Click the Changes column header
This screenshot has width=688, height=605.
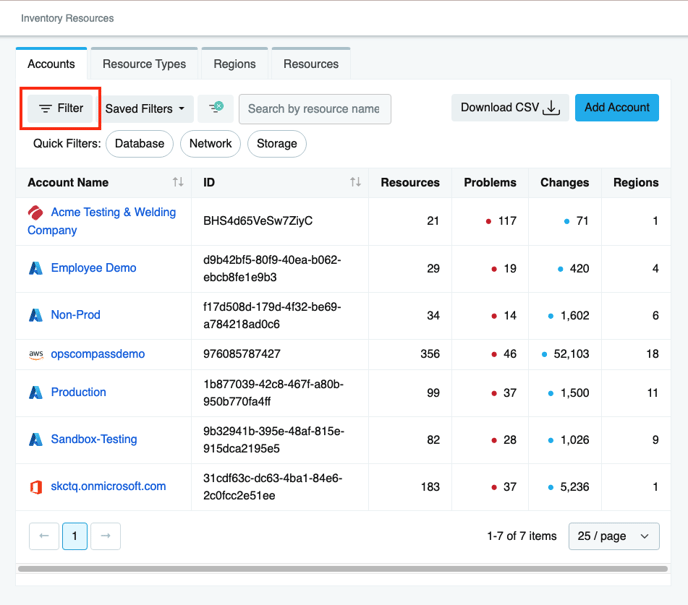coord(564,183)
